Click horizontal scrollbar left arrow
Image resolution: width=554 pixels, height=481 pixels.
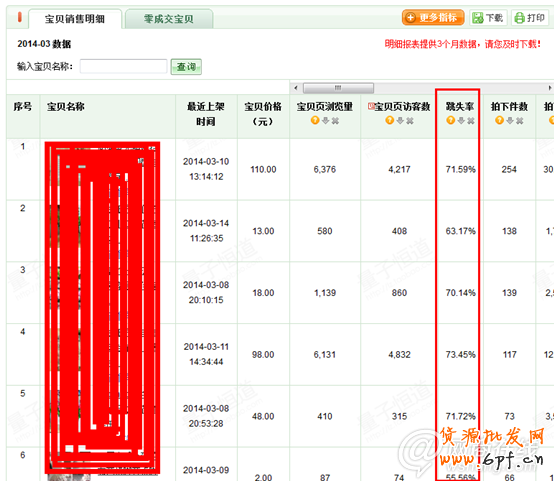[296, 88]
